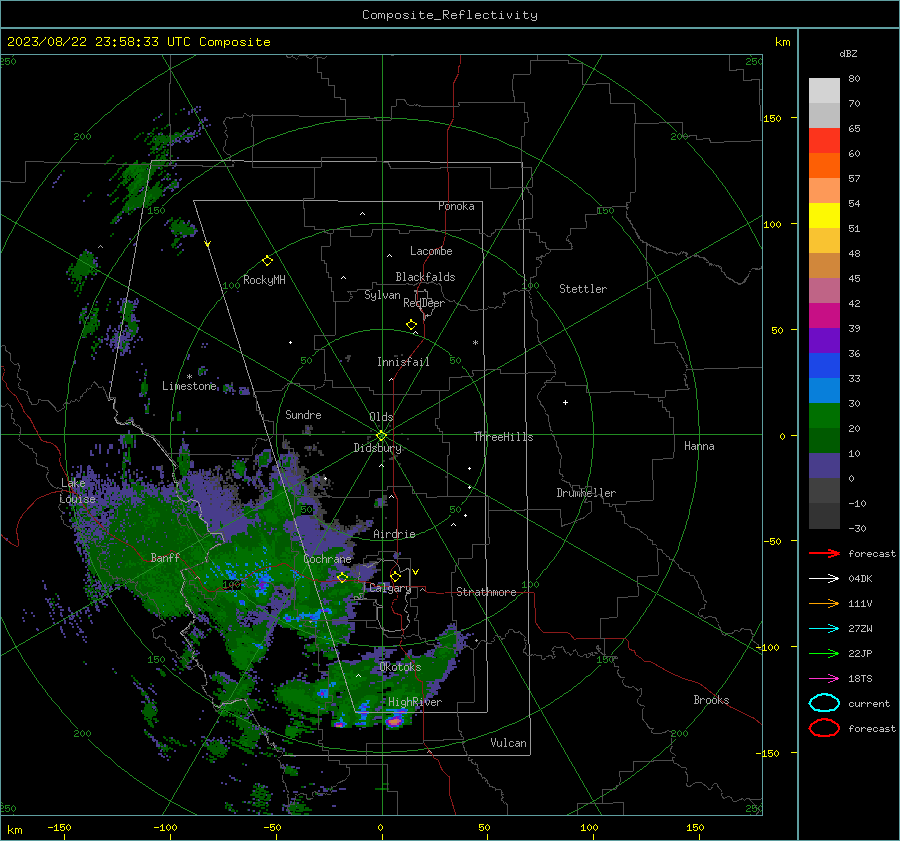The image size is (900, 841).
Task: Click the Calgary city label
Action: [x=390, y=588]
